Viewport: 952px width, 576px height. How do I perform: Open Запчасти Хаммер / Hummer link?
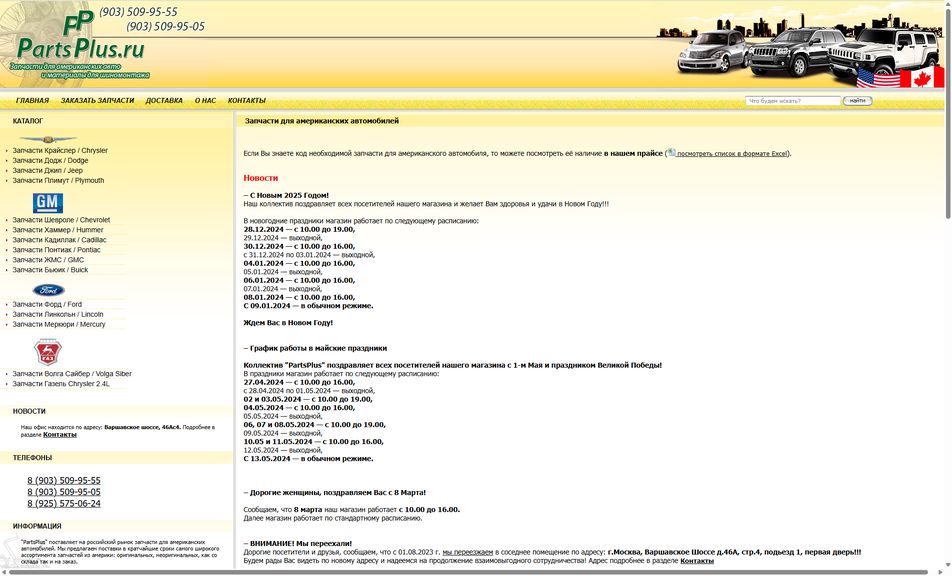[x=58, y=230]
